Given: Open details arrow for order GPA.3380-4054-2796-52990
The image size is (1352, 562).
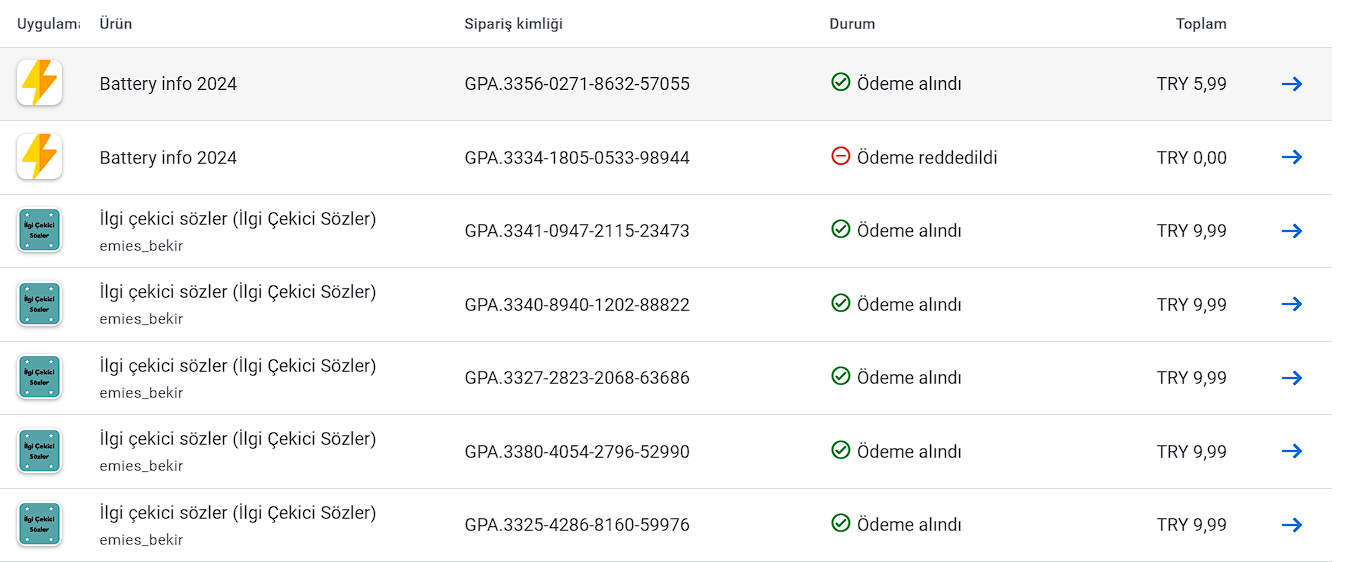Looking at the screenshot, I should [1291, 451].
